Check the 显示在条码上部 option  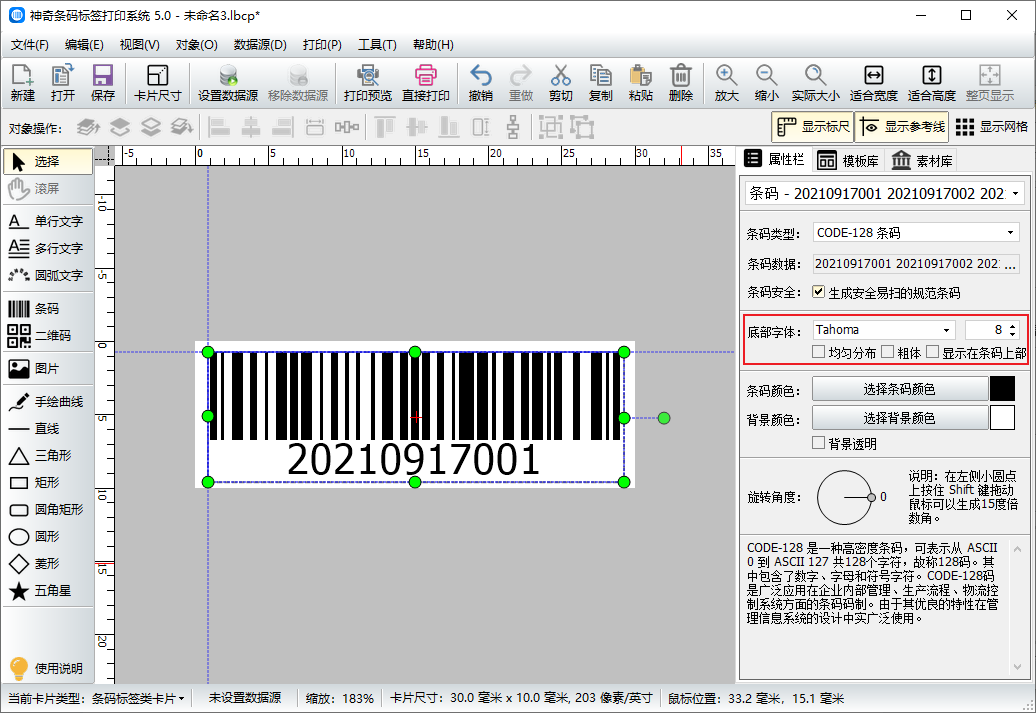click(x=932, y=352)
